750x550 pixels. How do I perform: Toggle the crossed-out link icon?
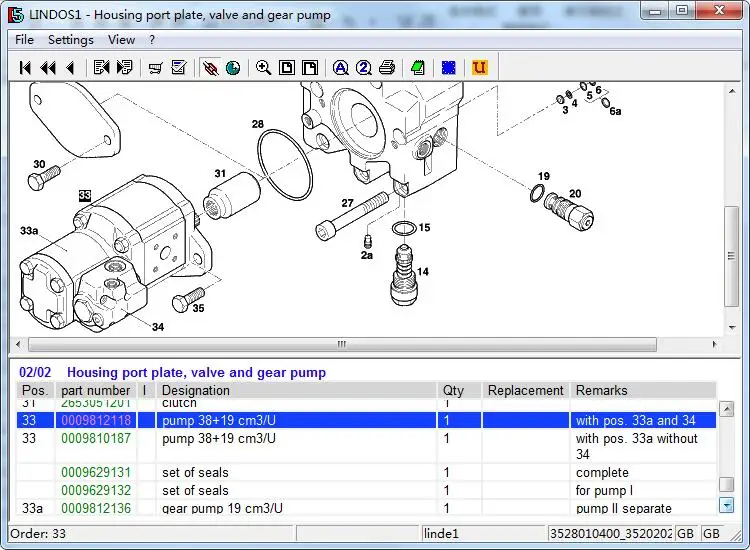(x=210, y=68)
